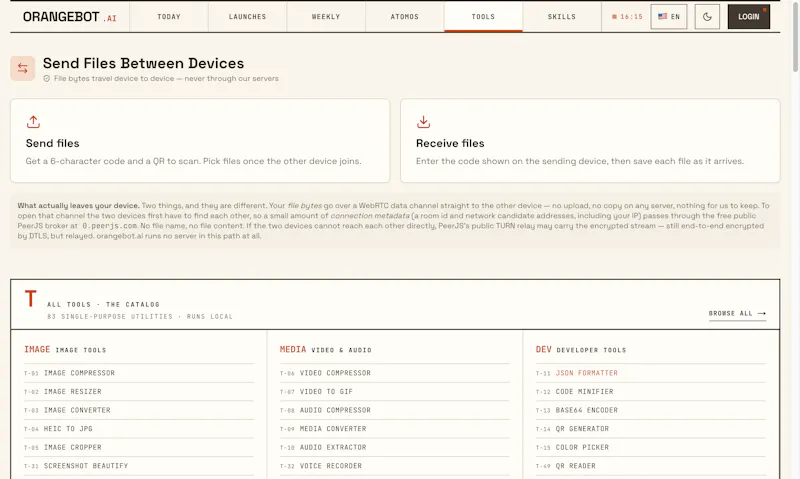
Task: Open the Base64 Encoder tool
Action: pos(651,410)
